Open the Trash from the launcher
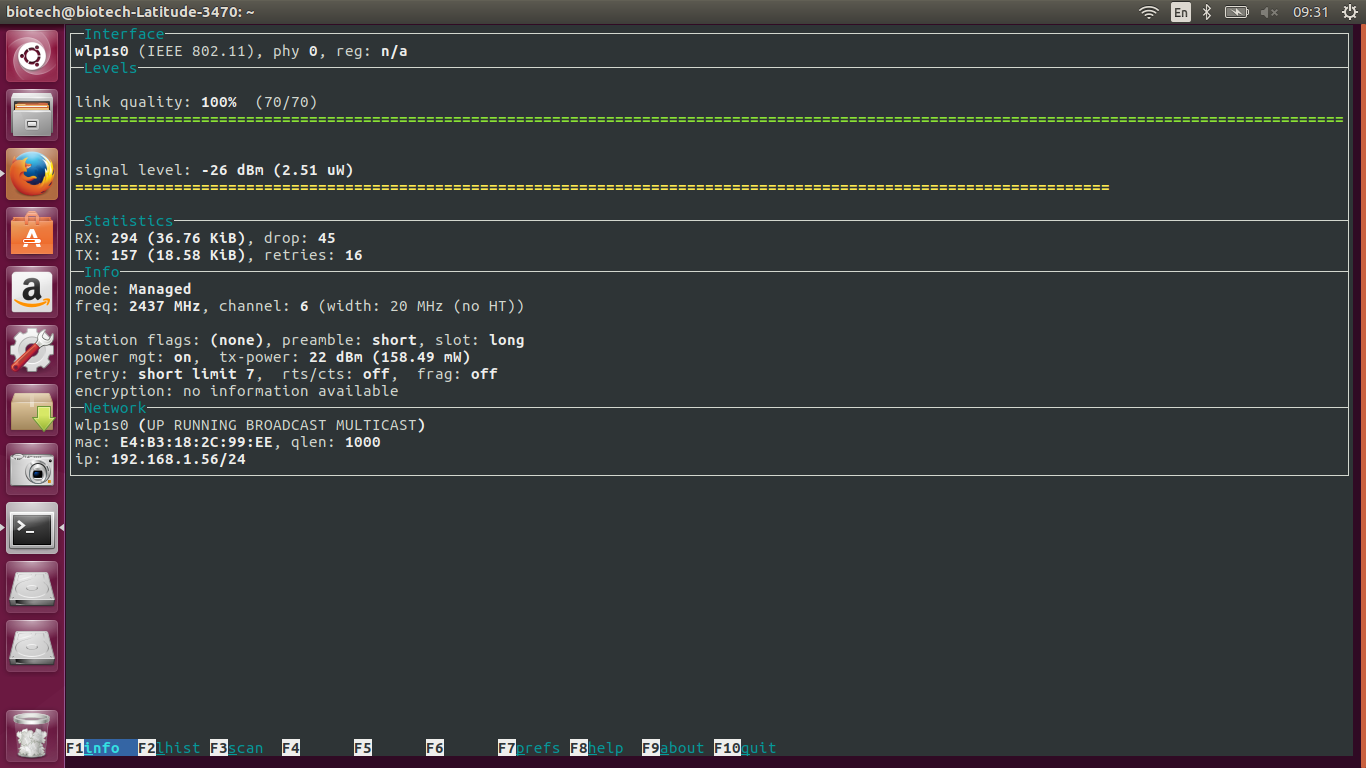The height and width of the screenshot is (768, 1366). point(32,735)
